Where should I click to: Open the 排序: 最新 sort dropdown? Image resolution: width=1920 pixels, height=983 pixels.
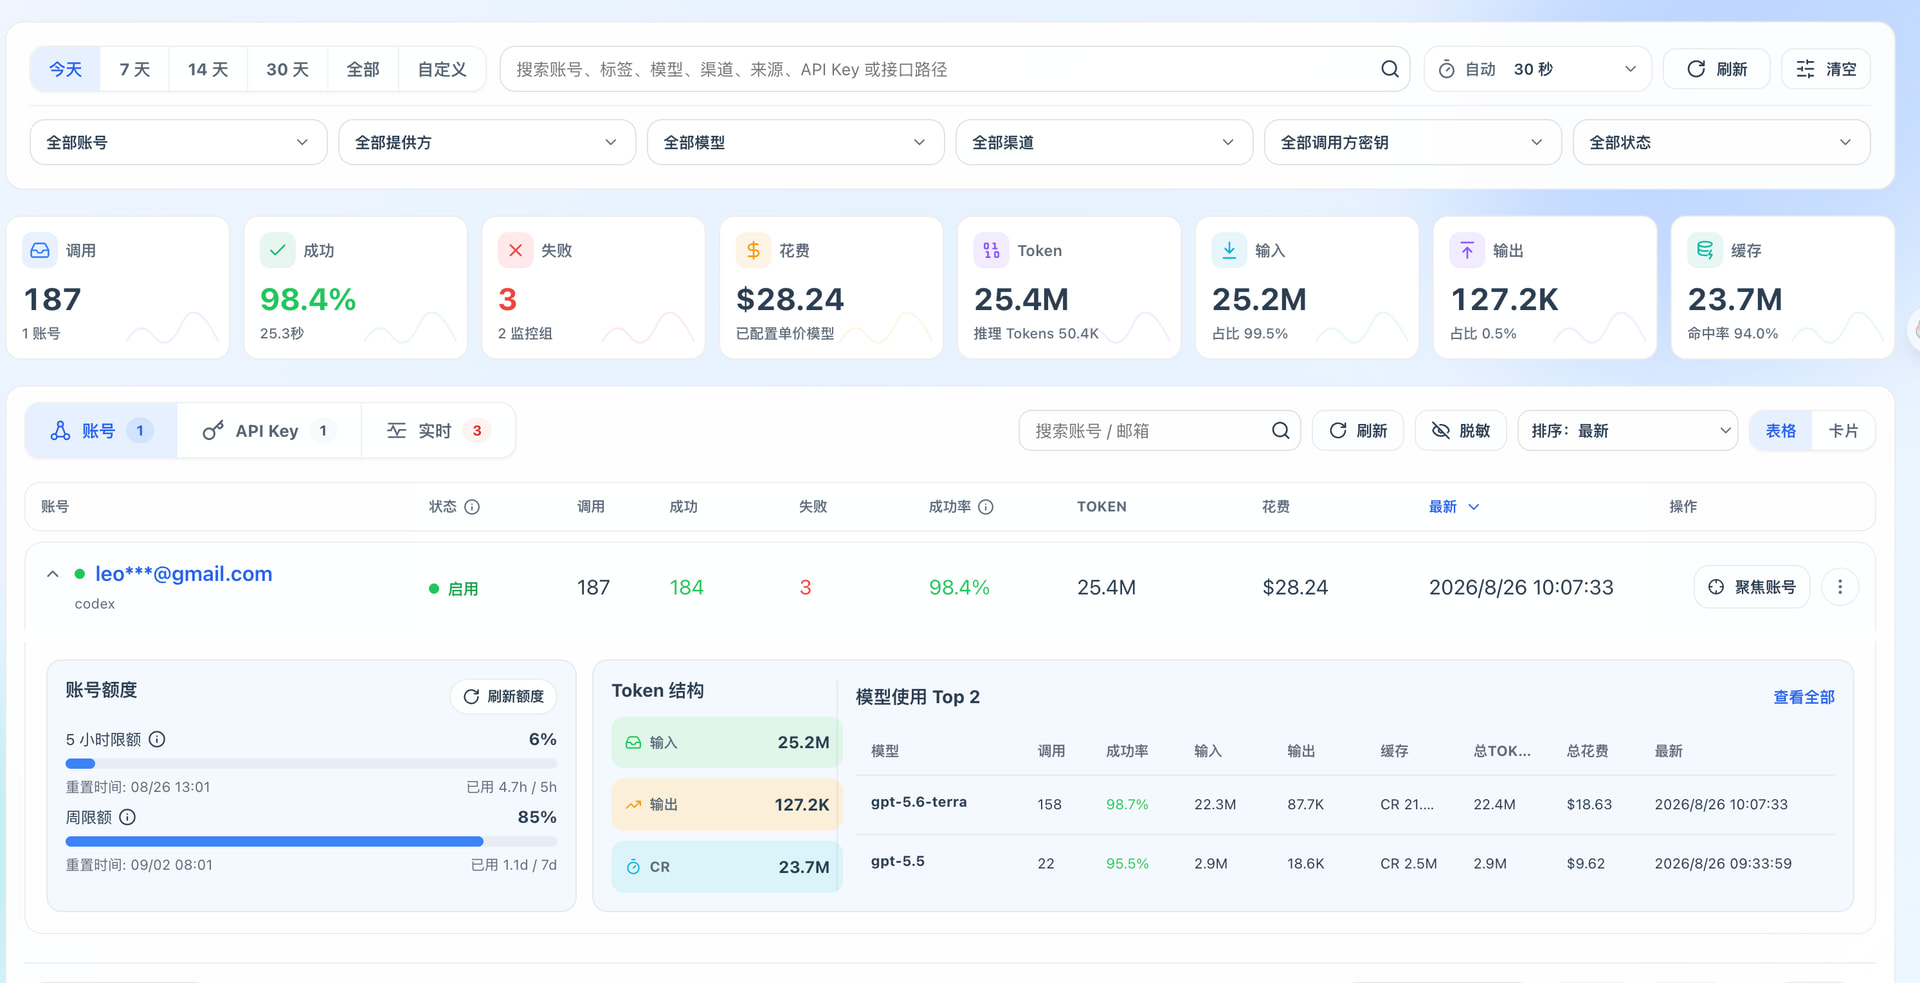click(x=1628, y=430)
